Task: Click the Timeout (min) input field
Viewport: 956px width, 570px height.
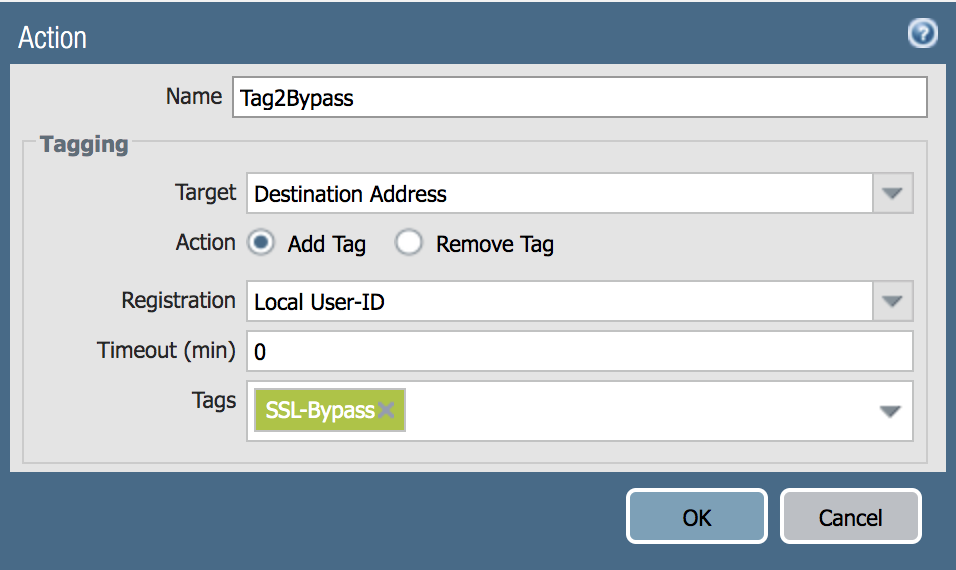Action: (579, 351)
